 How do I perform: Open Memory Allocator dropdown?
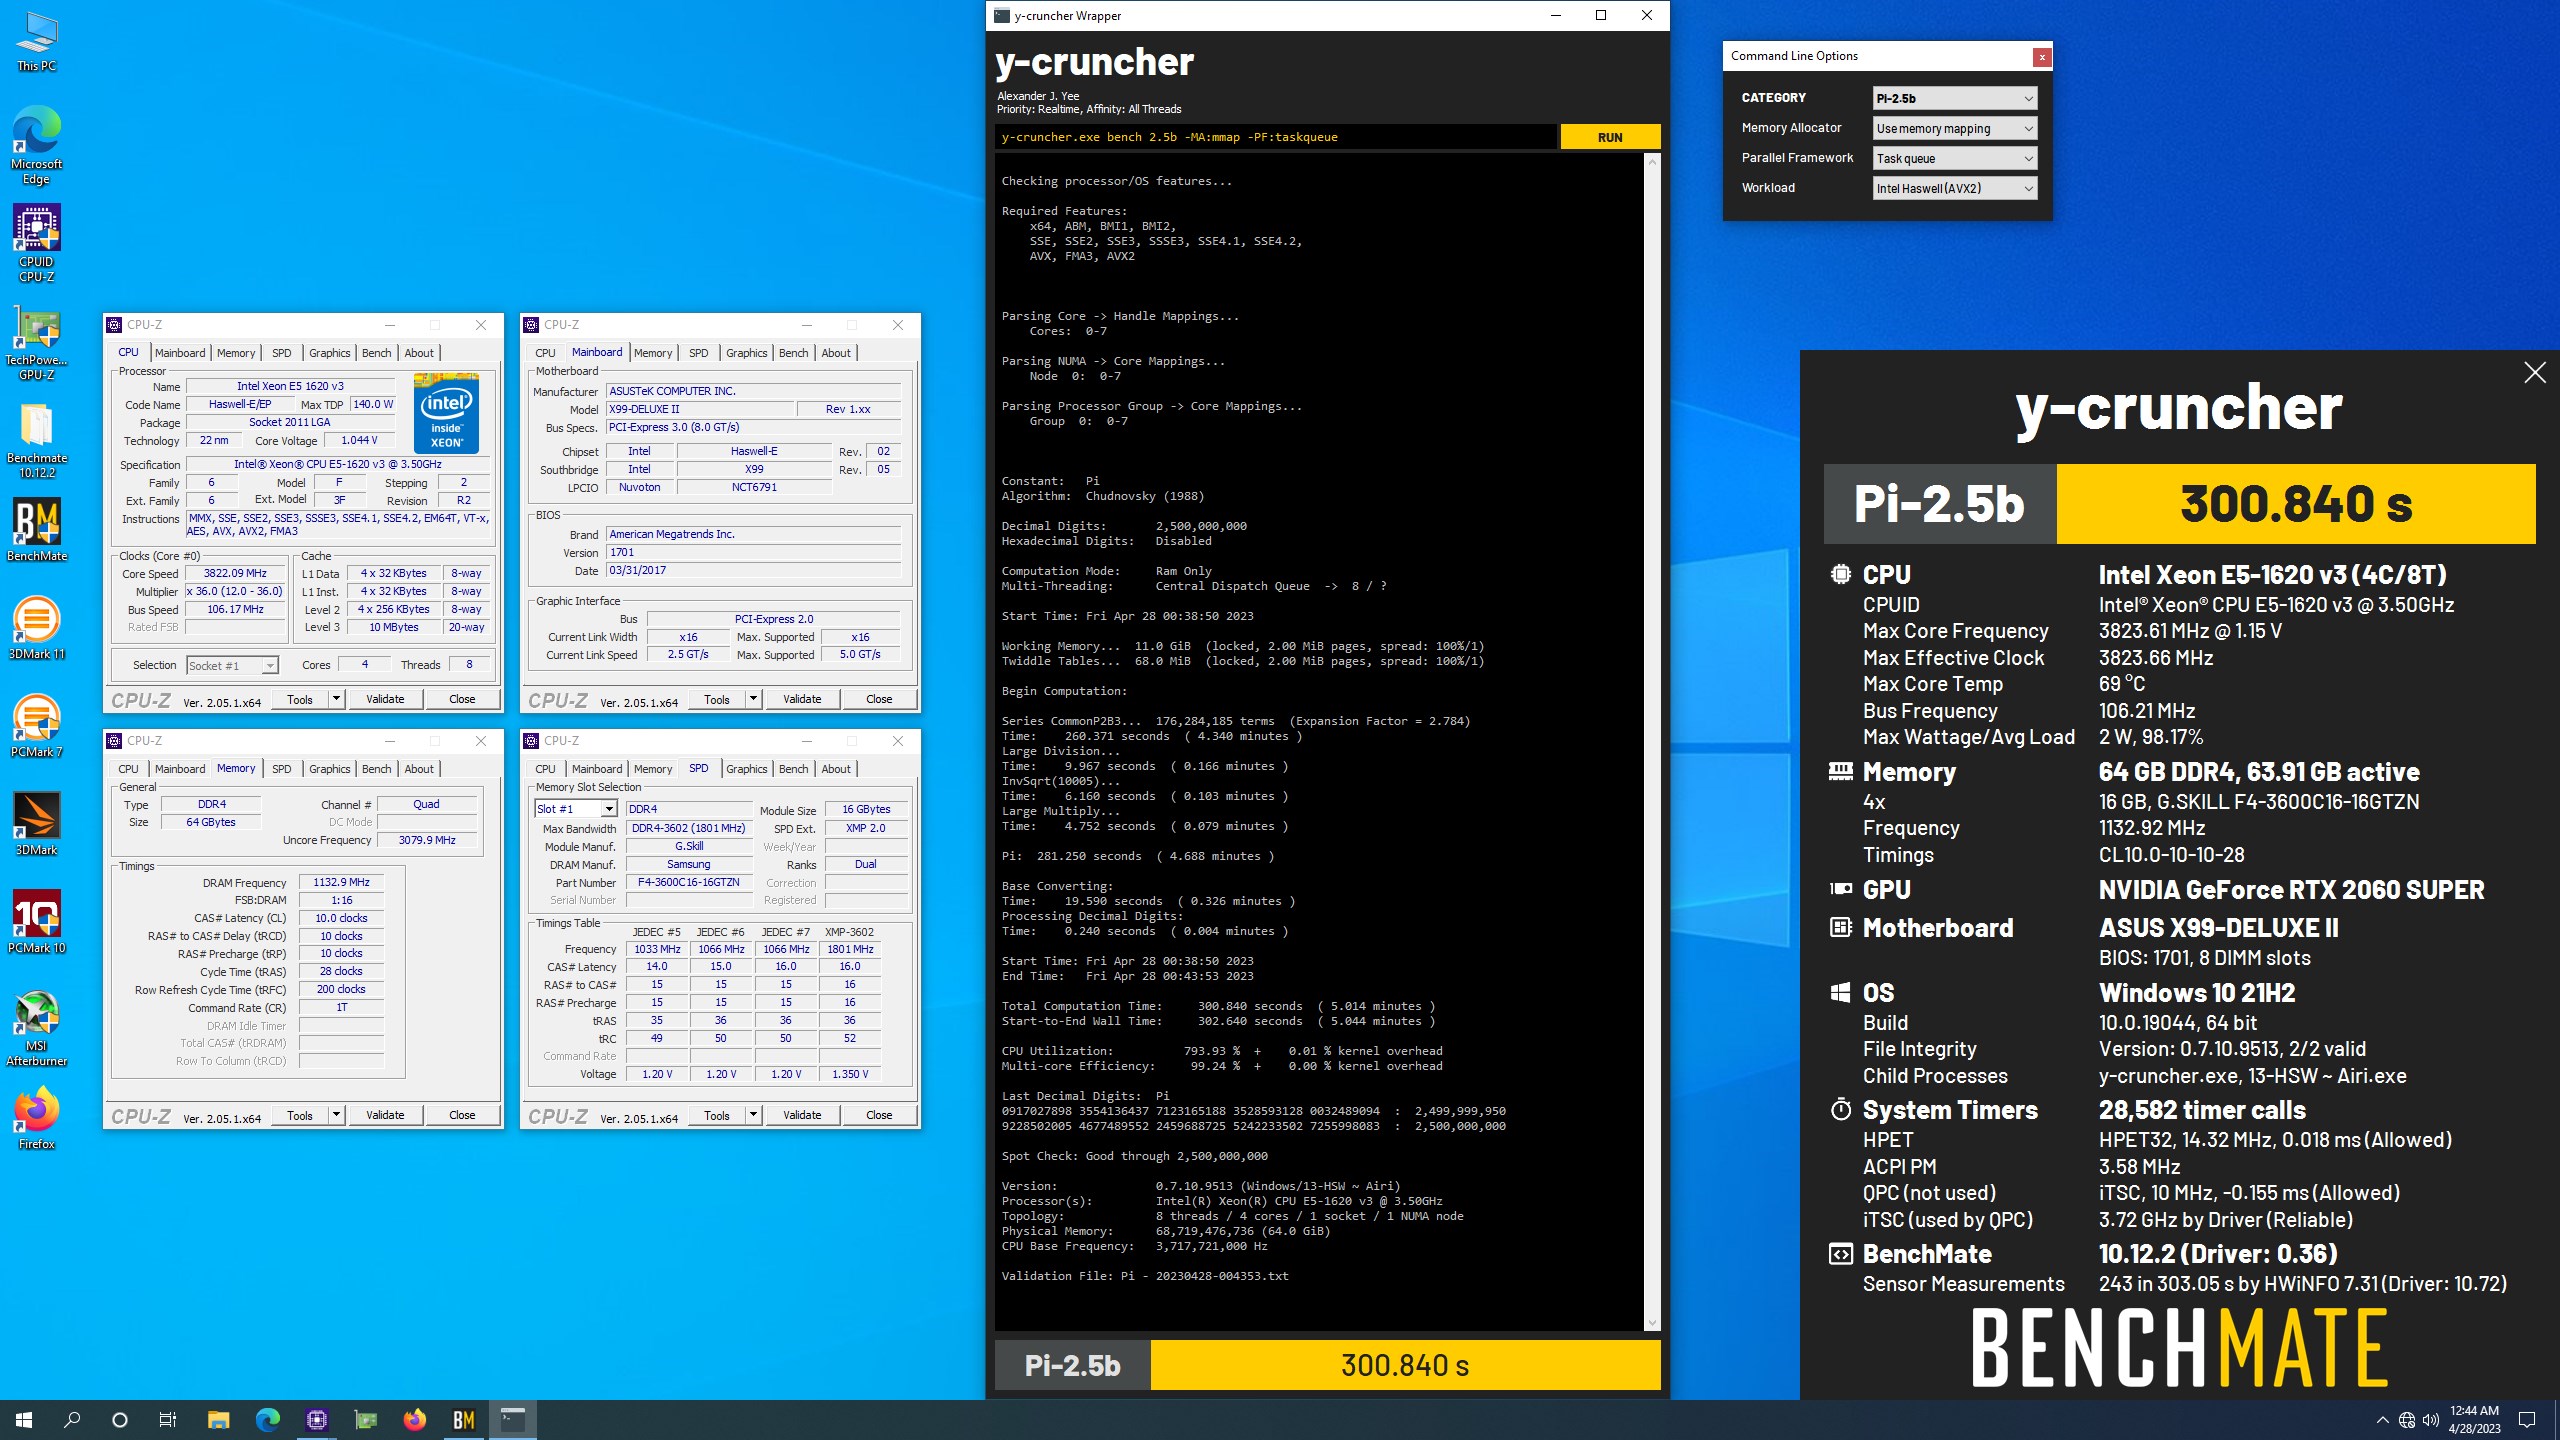pos(1954,128)
